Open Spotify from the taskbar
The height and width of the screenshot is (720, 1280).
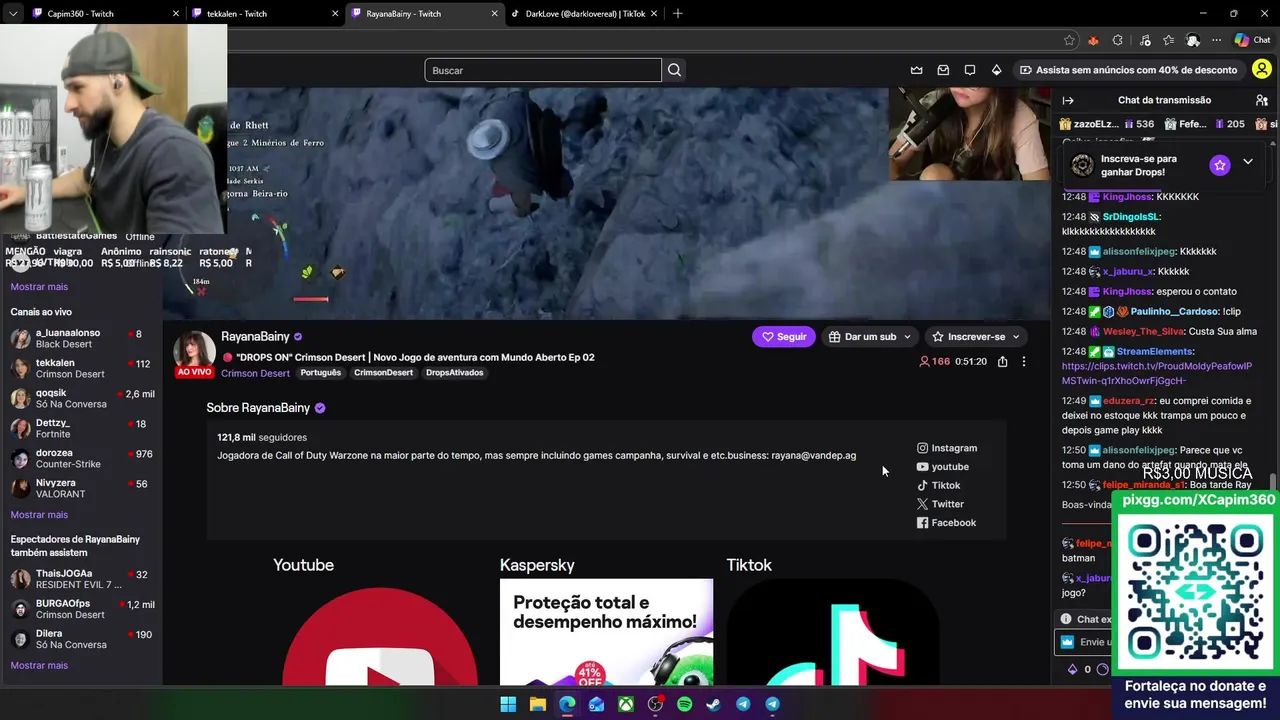tap(684, 704)
